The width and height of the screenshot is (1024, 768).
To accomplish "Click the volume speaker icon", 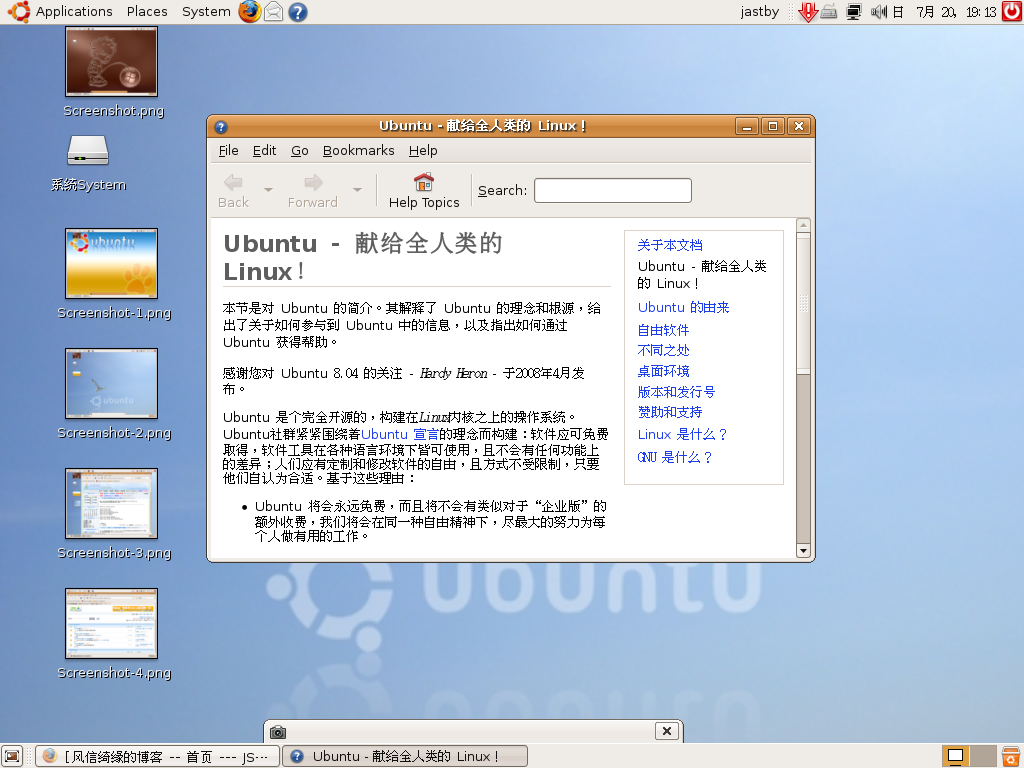I will tap(879, 12).
